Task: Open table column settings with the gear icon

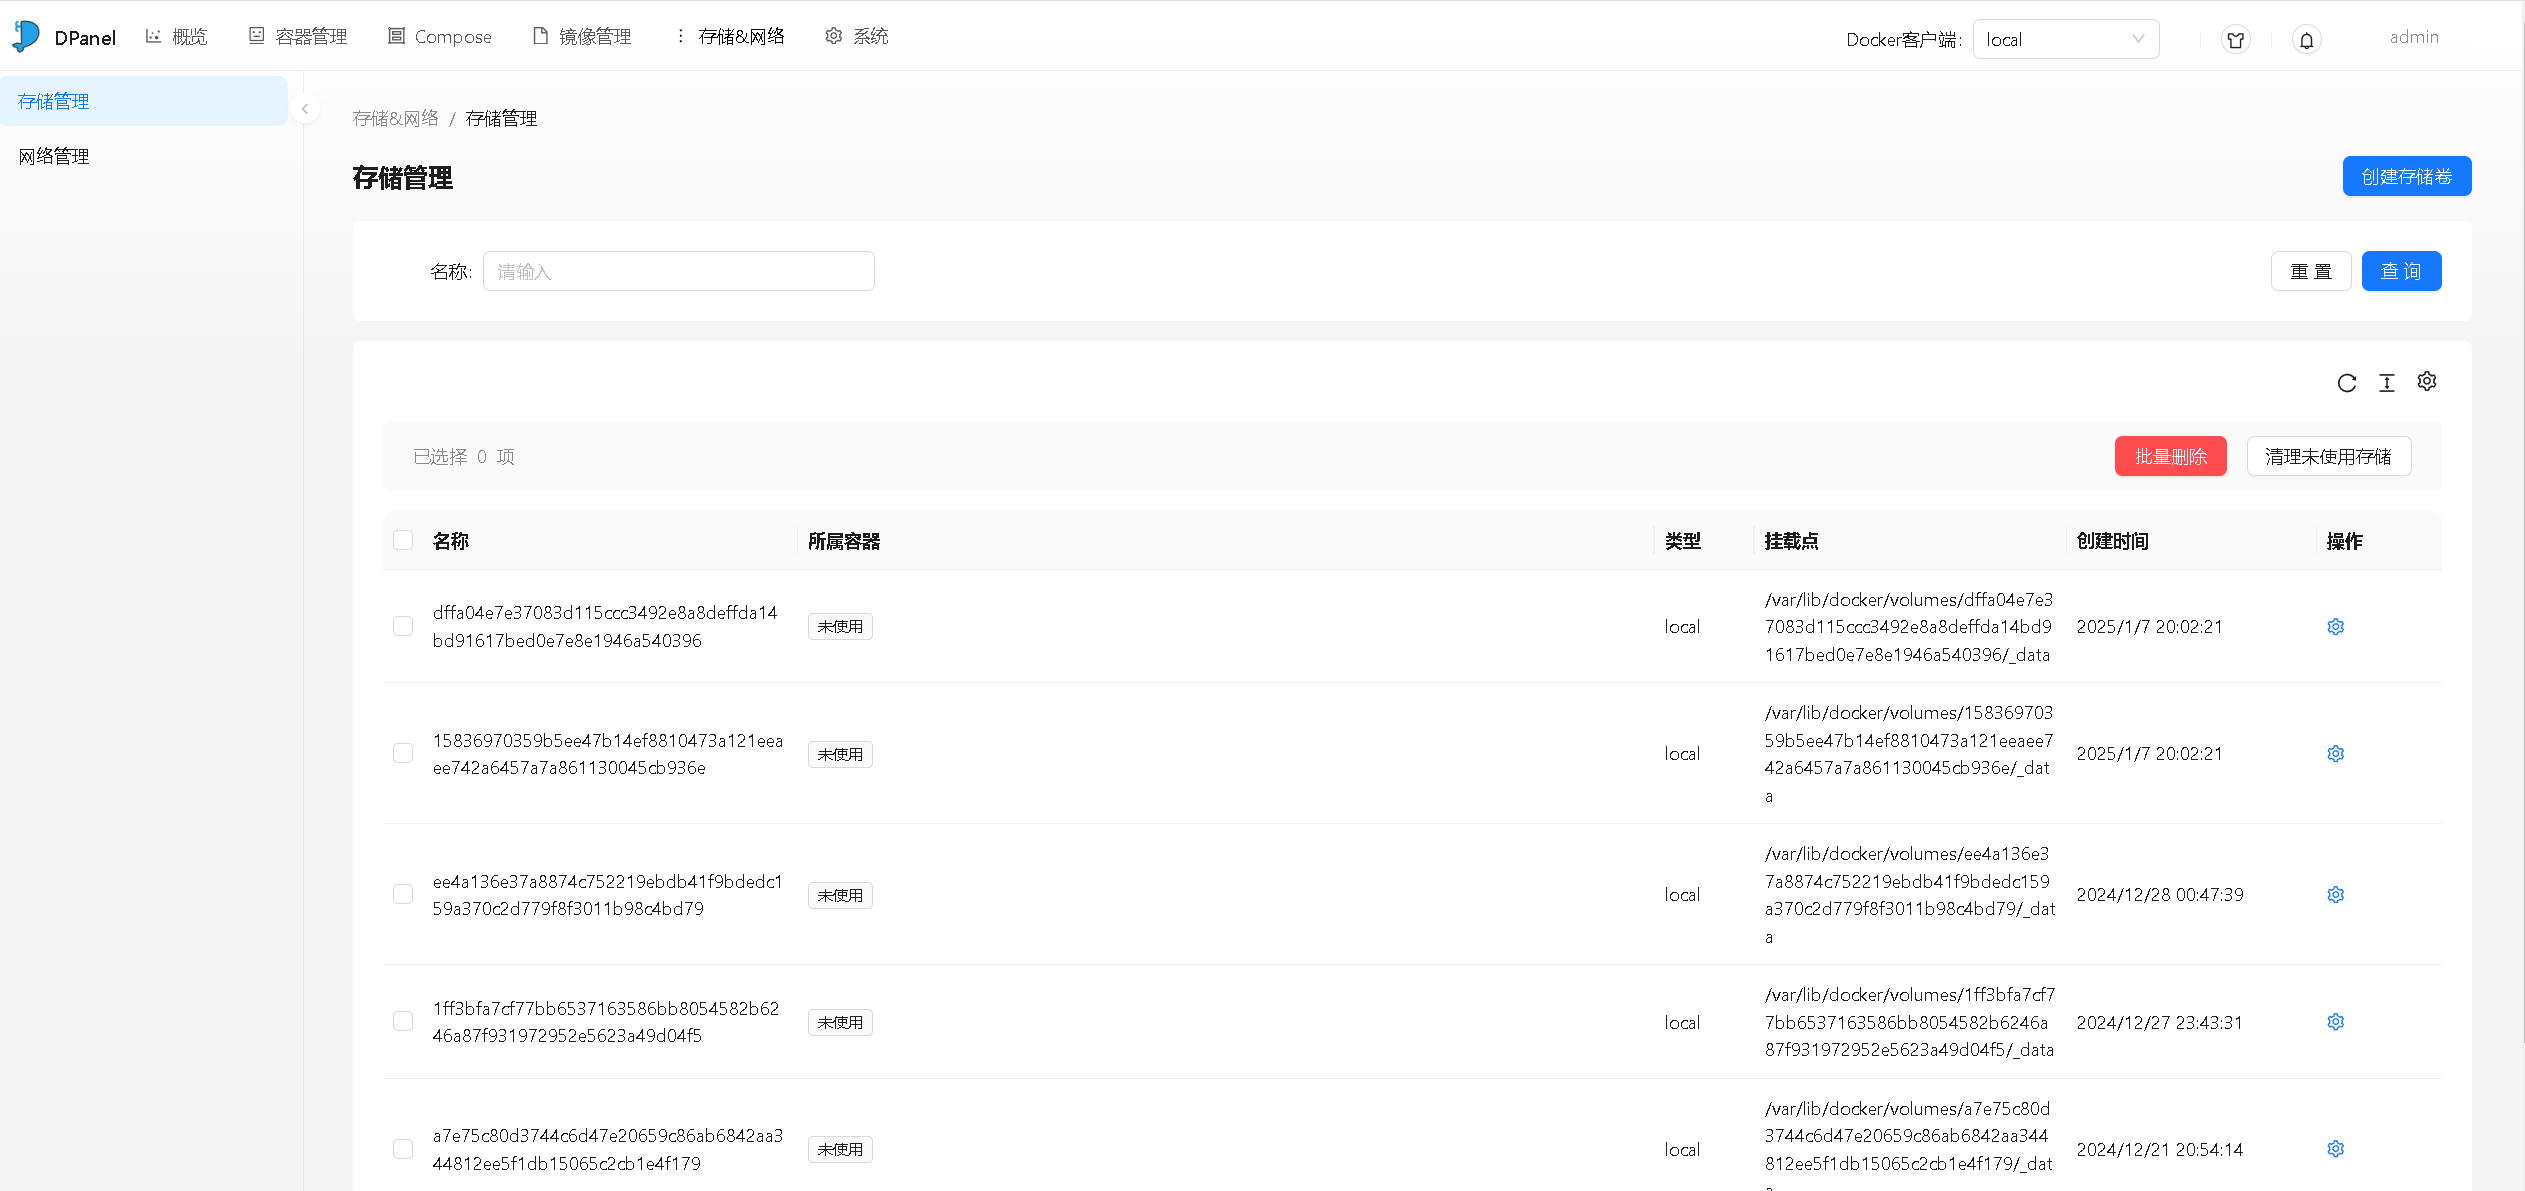Action: pos(2428,381)
